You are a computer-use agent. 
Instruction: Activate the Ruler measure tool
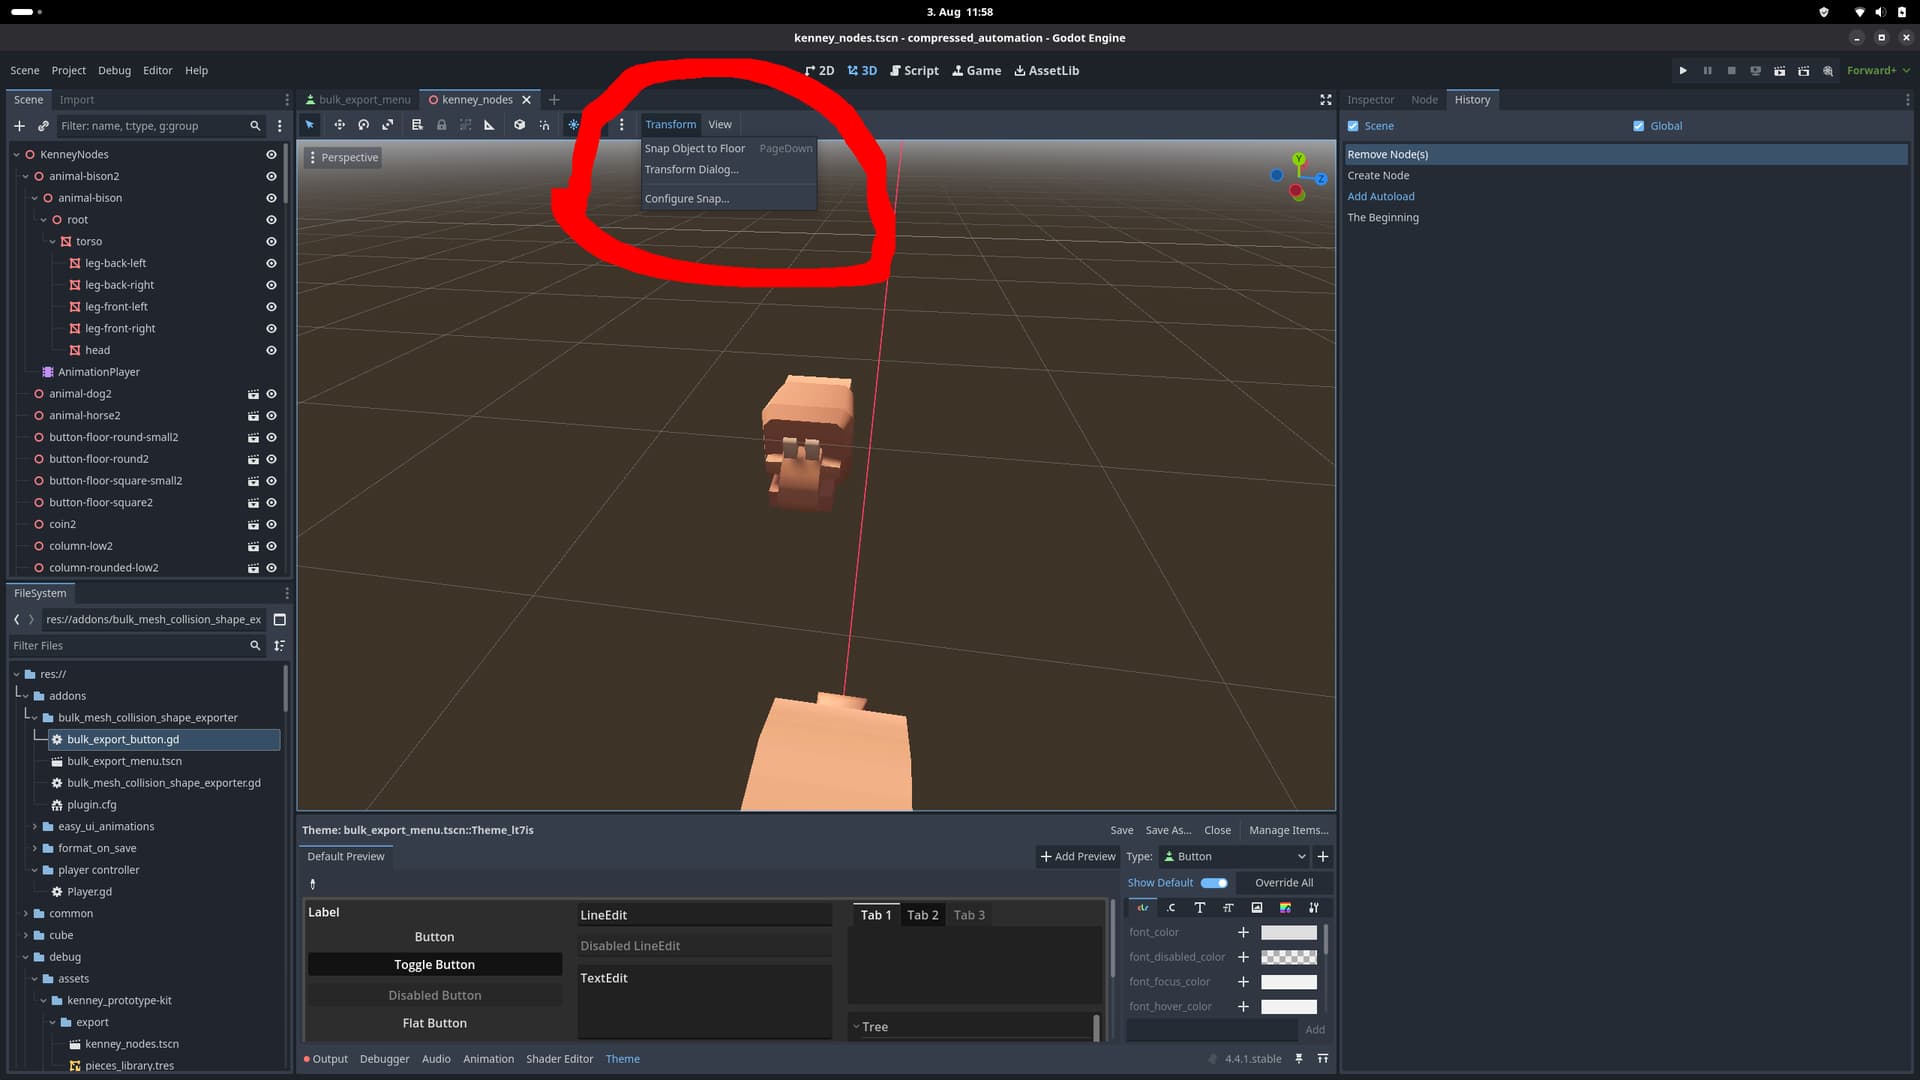[489, 125]
